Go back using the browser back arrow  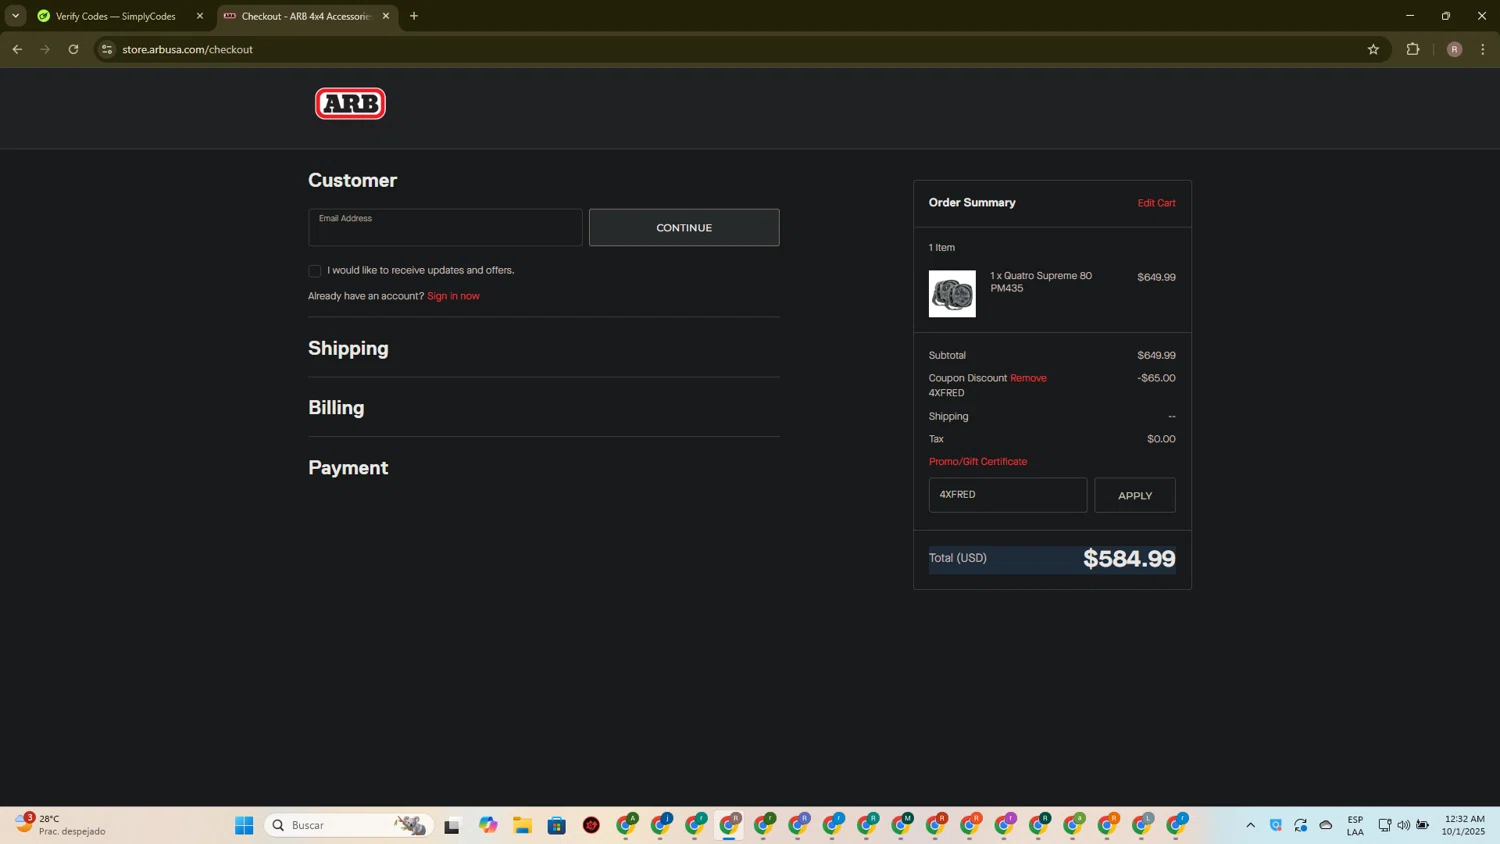(17, 49)
